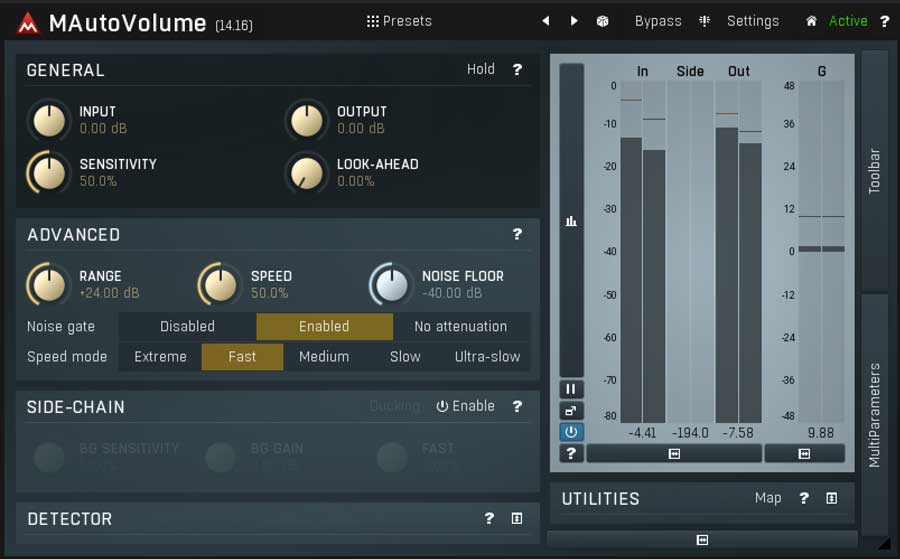Open help for the Detector section
The height and width of the screenshot is (559, 900).
489,519
